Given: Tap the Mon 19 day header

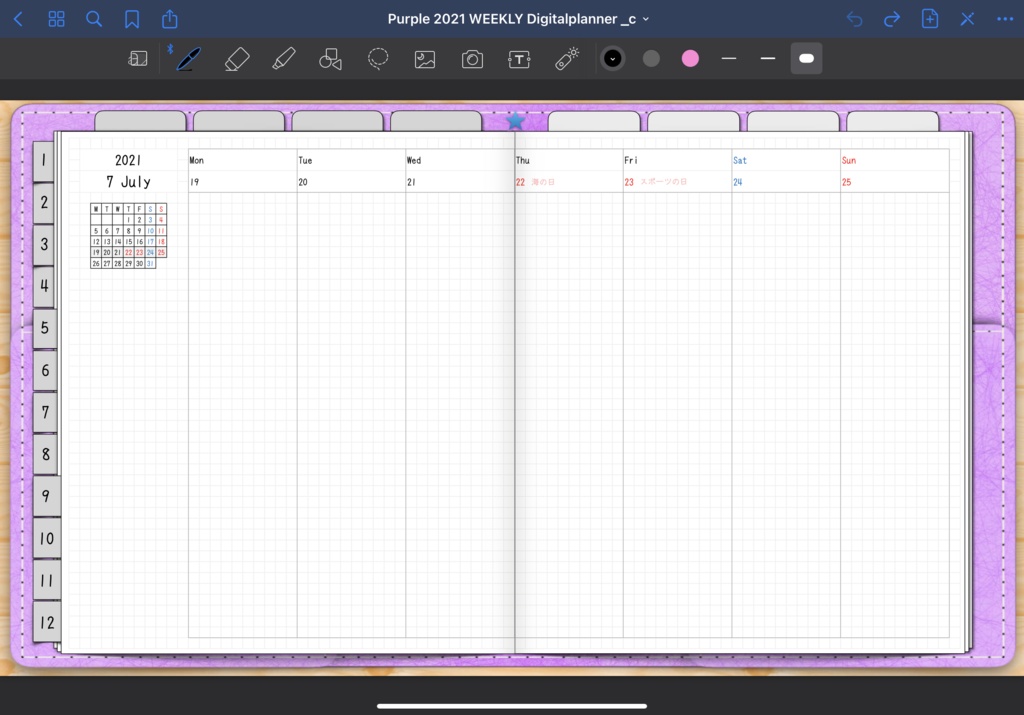Looking at the screenshot, I should coord(242,171).
